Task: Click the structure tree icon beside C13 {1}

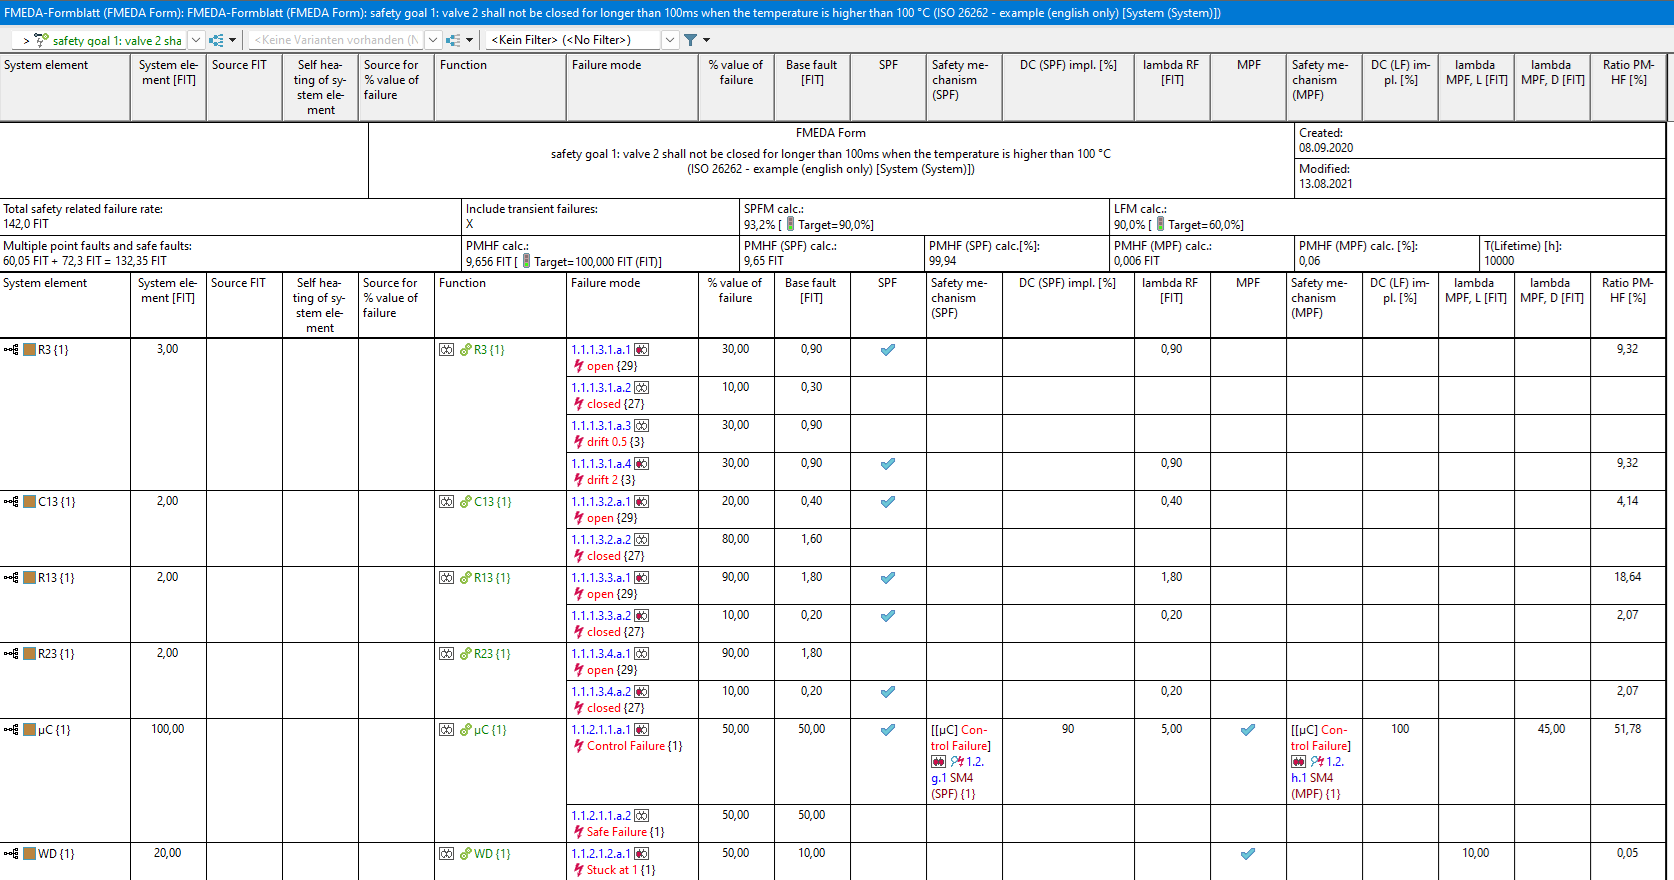Action: click(11, 502)
